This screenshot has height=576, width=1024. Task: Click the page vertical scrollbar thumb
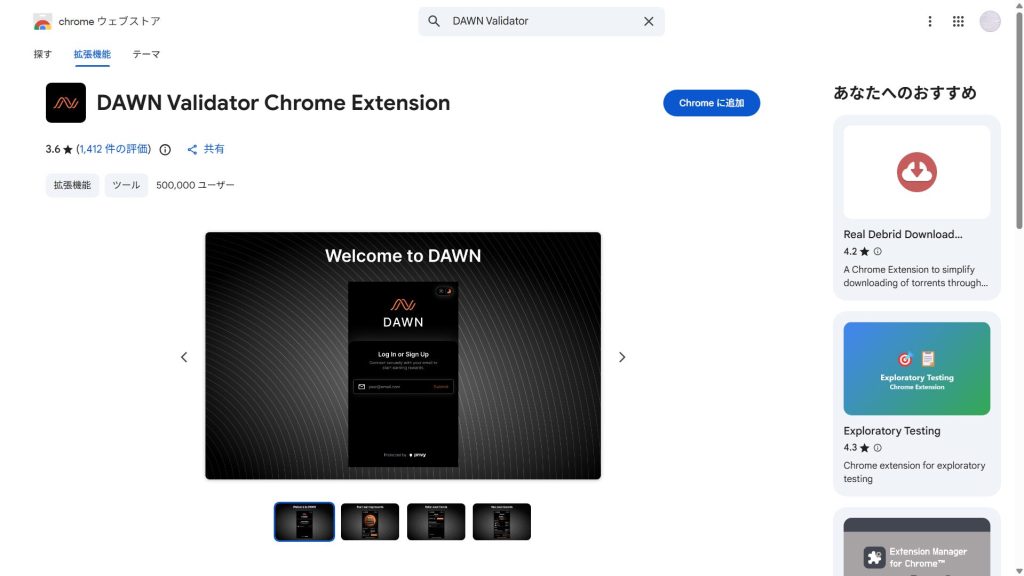coord(1019,119)
